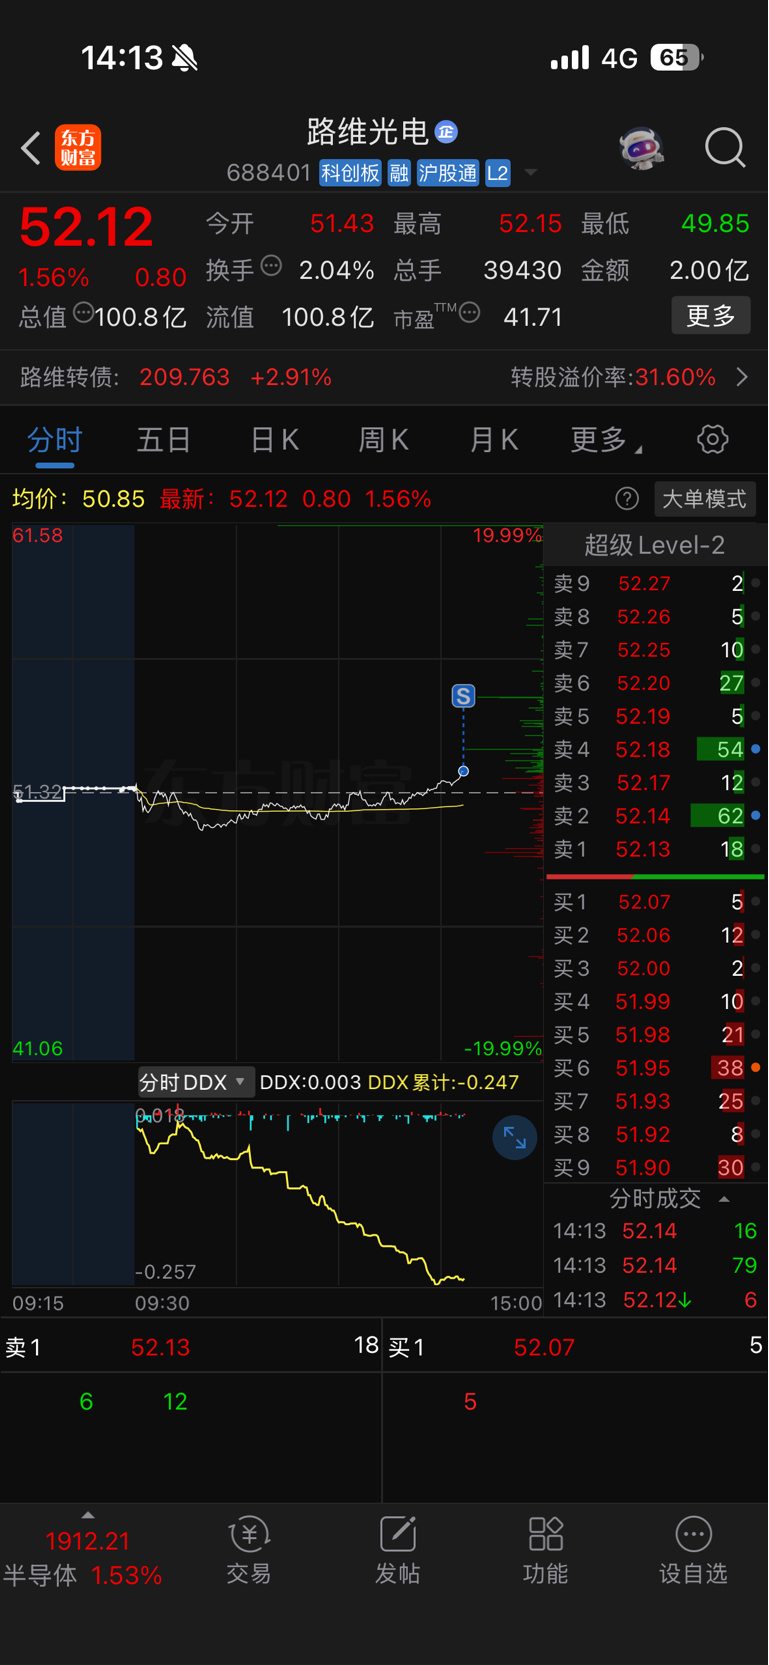Image resolution: width=769 pixels, height=1665 pixels.
Task: Select 卖9 52.27 order row
Action: tap(655, 583)
